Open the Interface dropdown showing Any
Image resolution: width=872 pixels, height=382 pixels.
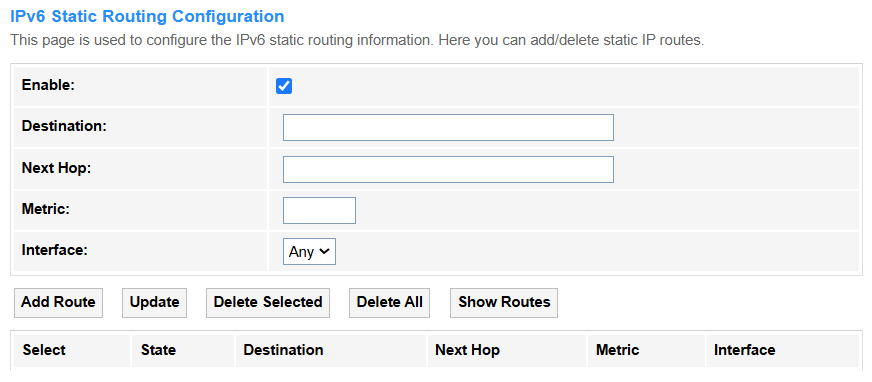(x=309, y=252)
